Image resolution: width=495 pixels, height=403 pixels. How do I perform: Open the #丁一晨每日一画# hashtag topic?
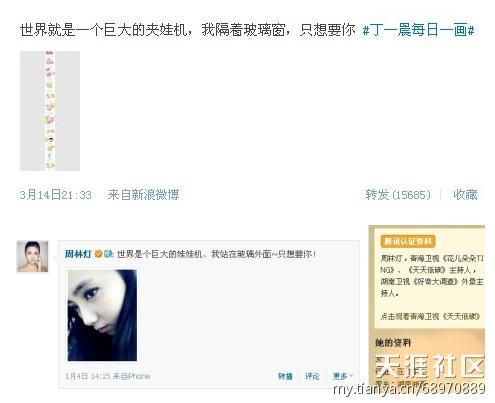pyautogui.click(x=418, y=30)
